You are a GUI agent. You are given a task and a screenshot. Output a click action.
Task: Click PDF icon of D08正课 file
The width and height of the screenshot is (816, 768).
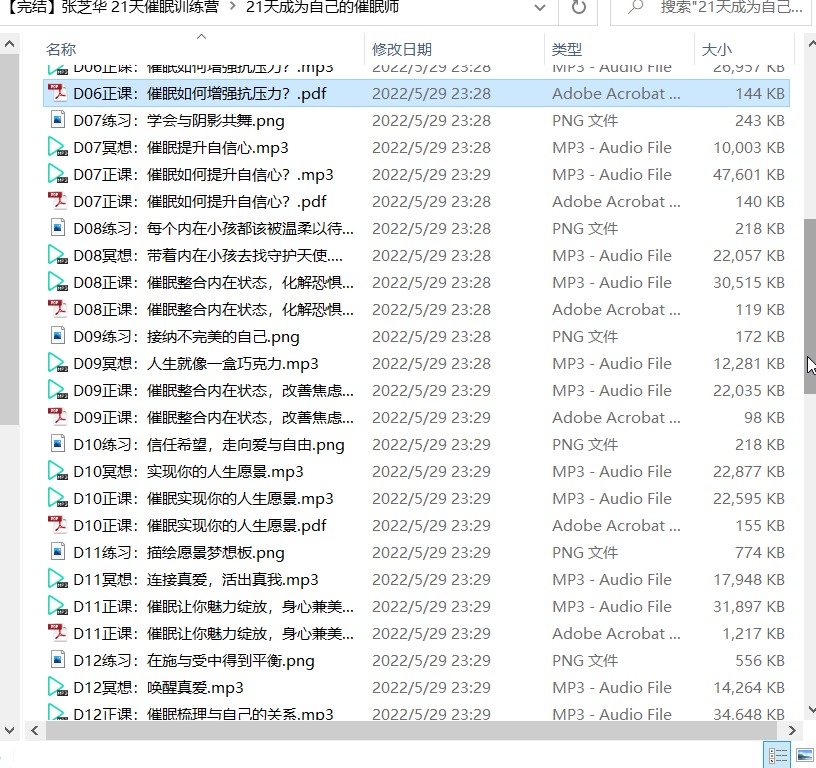(58, 309)
